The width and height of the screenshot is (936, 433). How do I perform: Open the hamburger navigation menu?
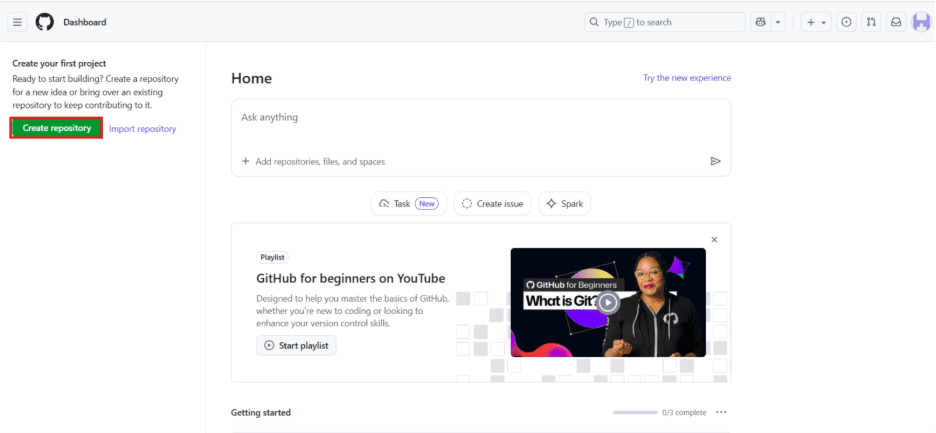point(17,22)
